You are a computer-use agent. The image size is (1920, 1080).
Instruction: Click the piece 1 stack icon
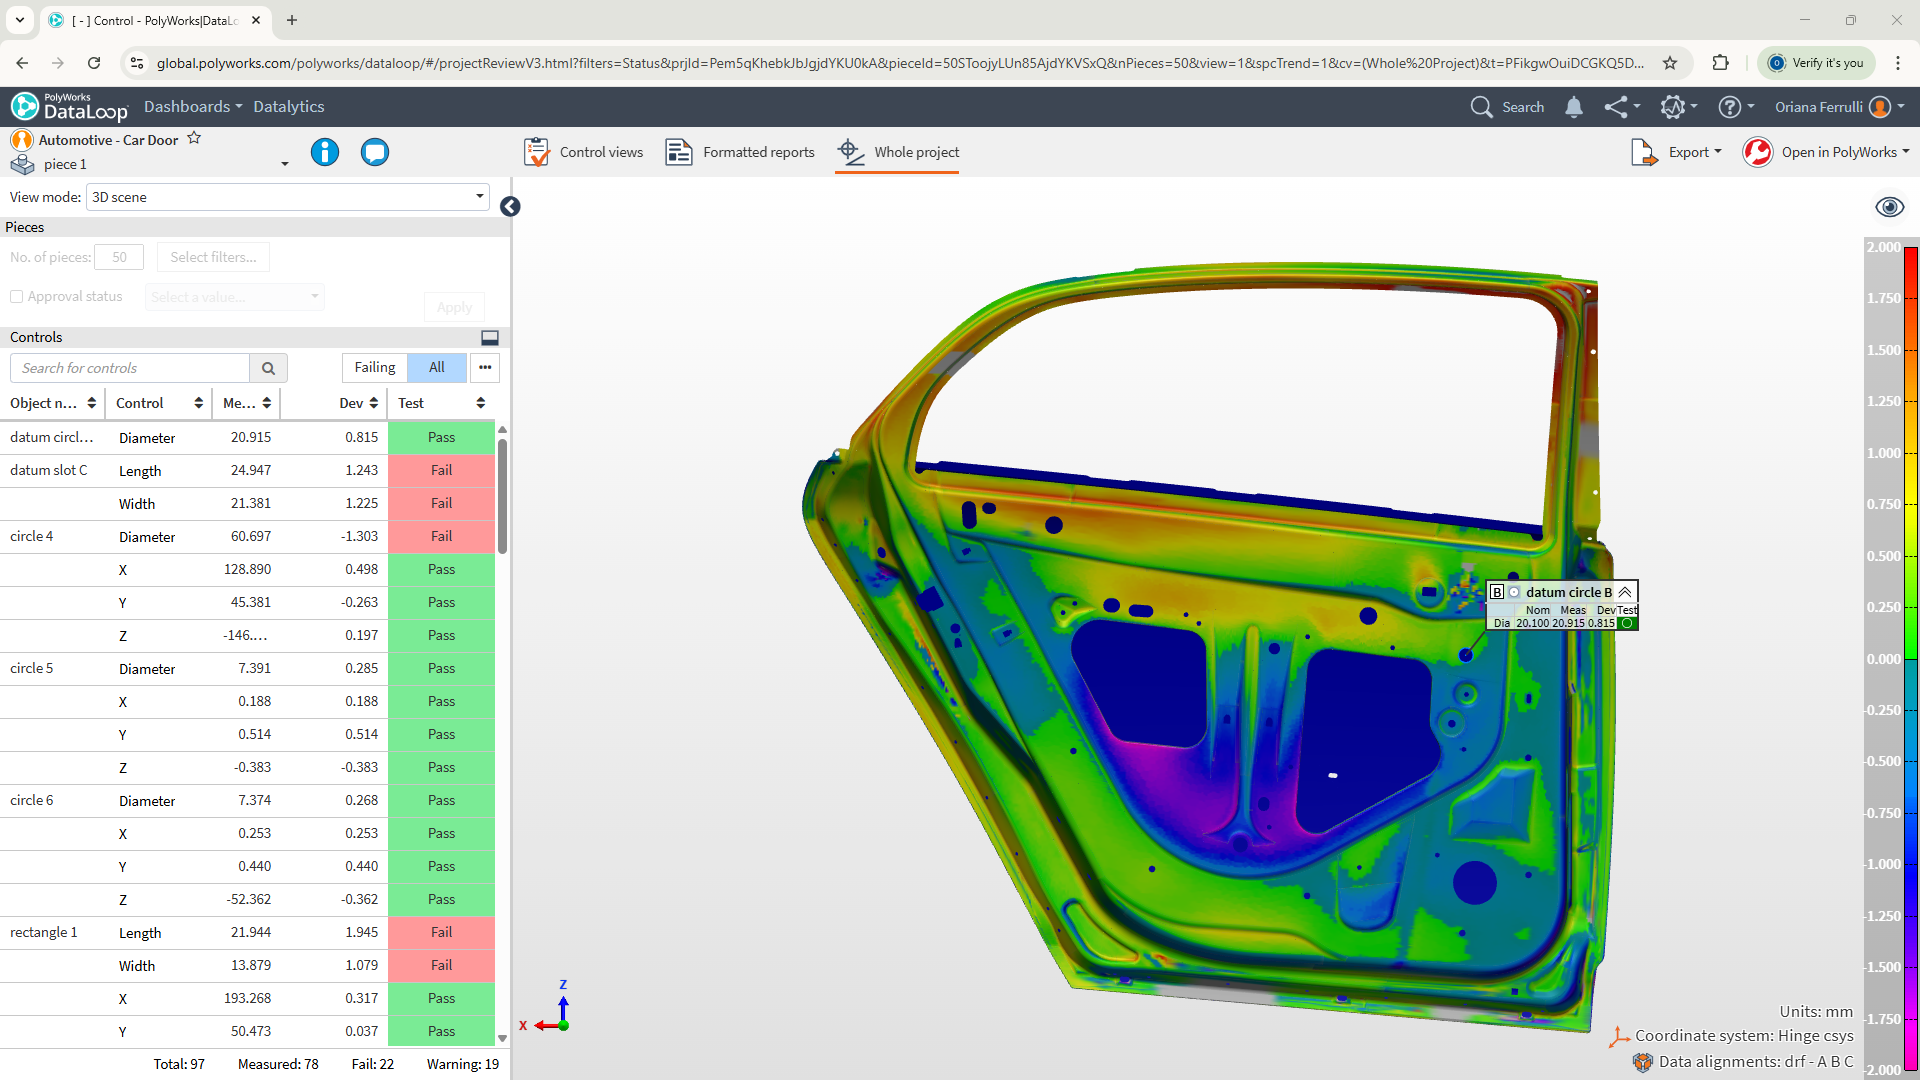[22, 164]
